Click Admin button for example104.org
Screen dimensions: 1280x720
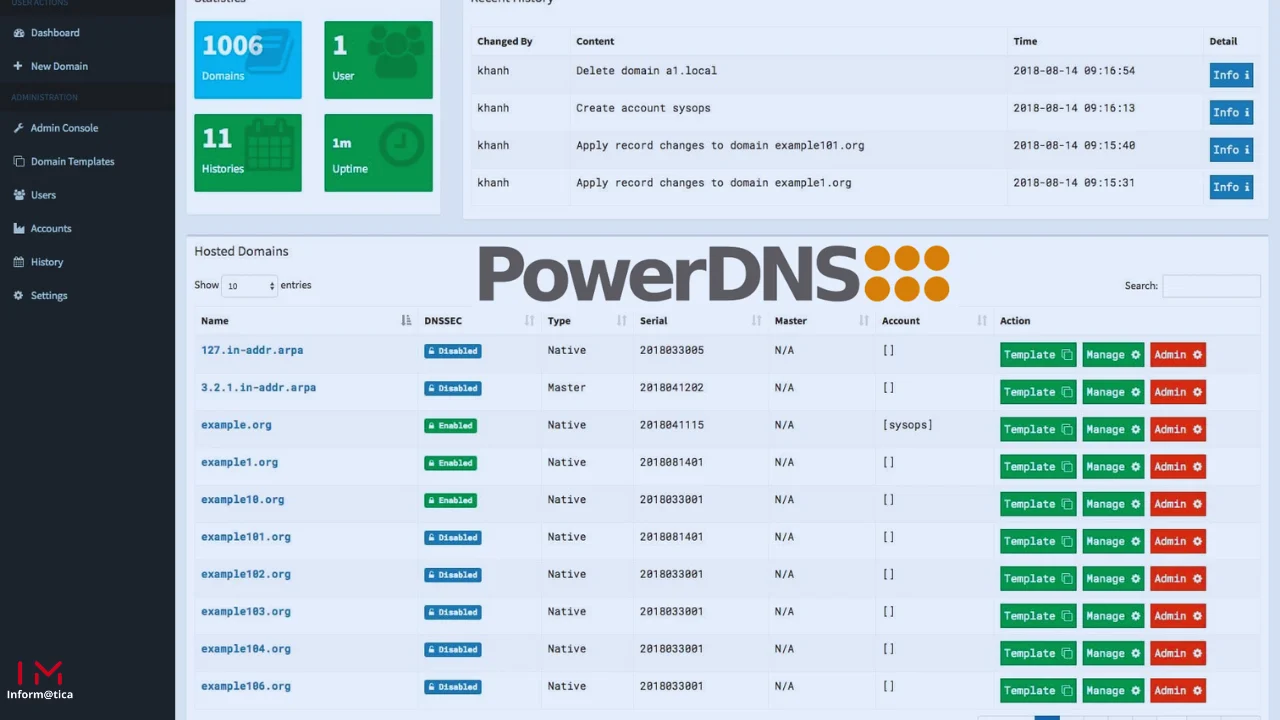(1178, 653)
